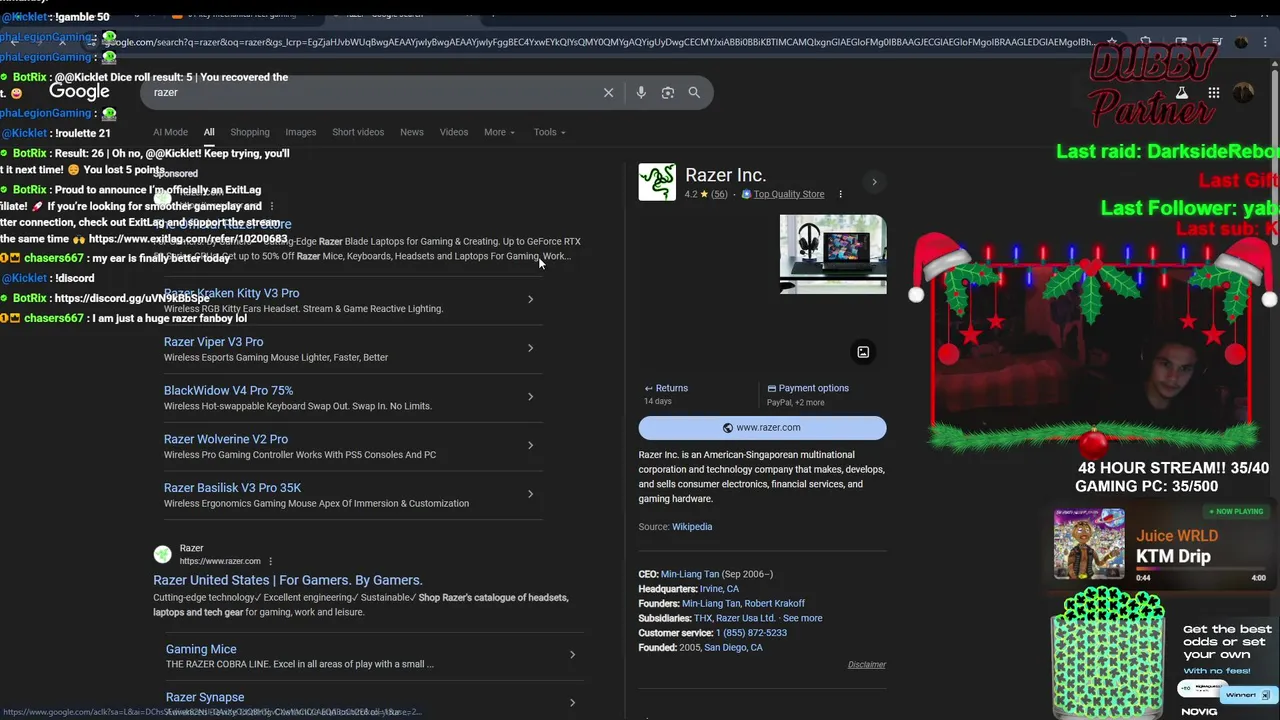Click the www.razer.com website button

pos(762,428)
